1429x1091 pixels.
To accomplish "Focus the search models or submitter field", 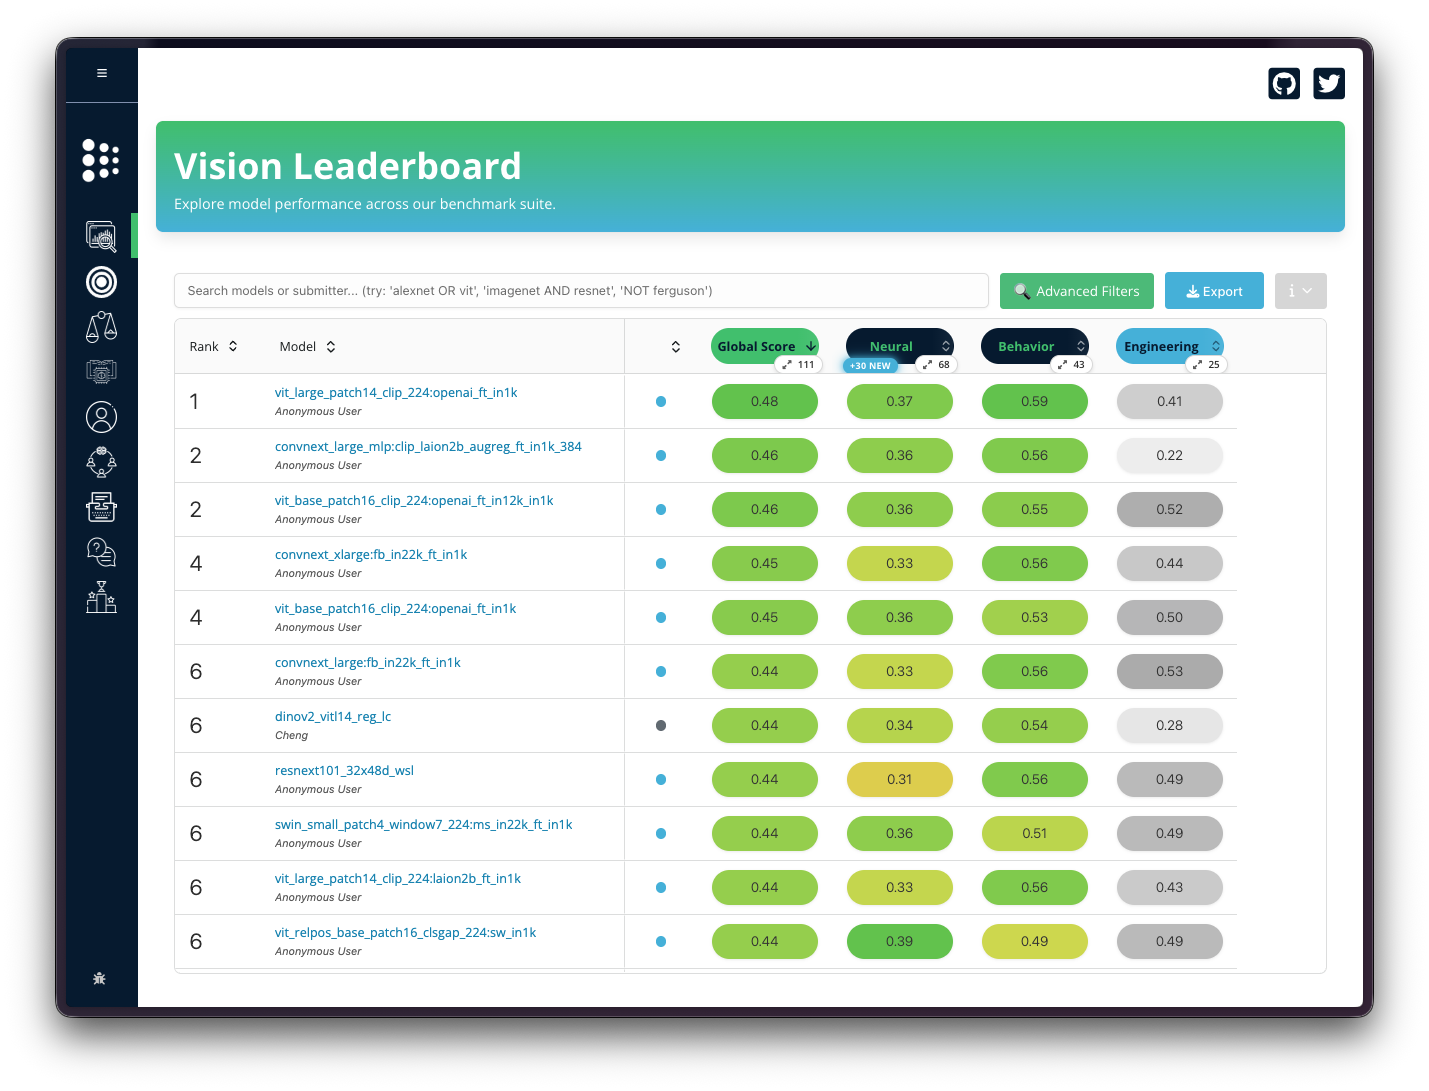I will click(x=581, y=291).
